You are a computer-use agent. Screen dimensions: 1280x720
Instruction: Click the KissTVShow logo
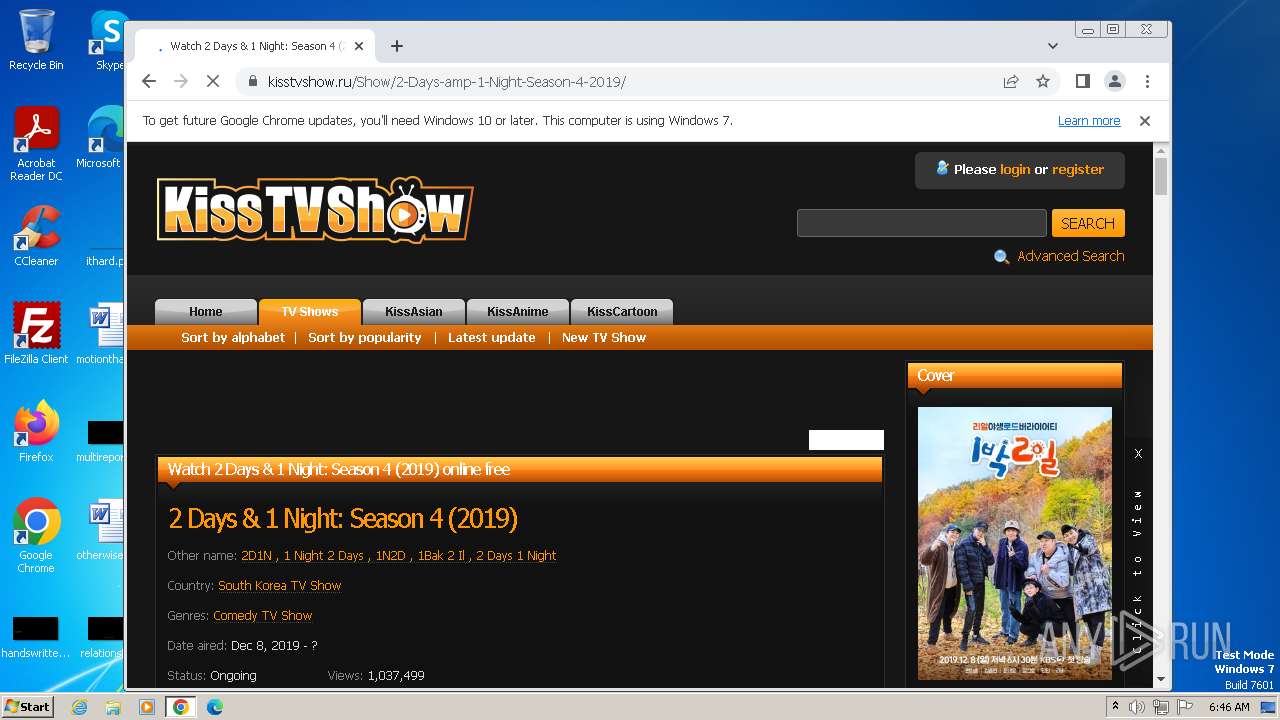(x=315, y=210)
